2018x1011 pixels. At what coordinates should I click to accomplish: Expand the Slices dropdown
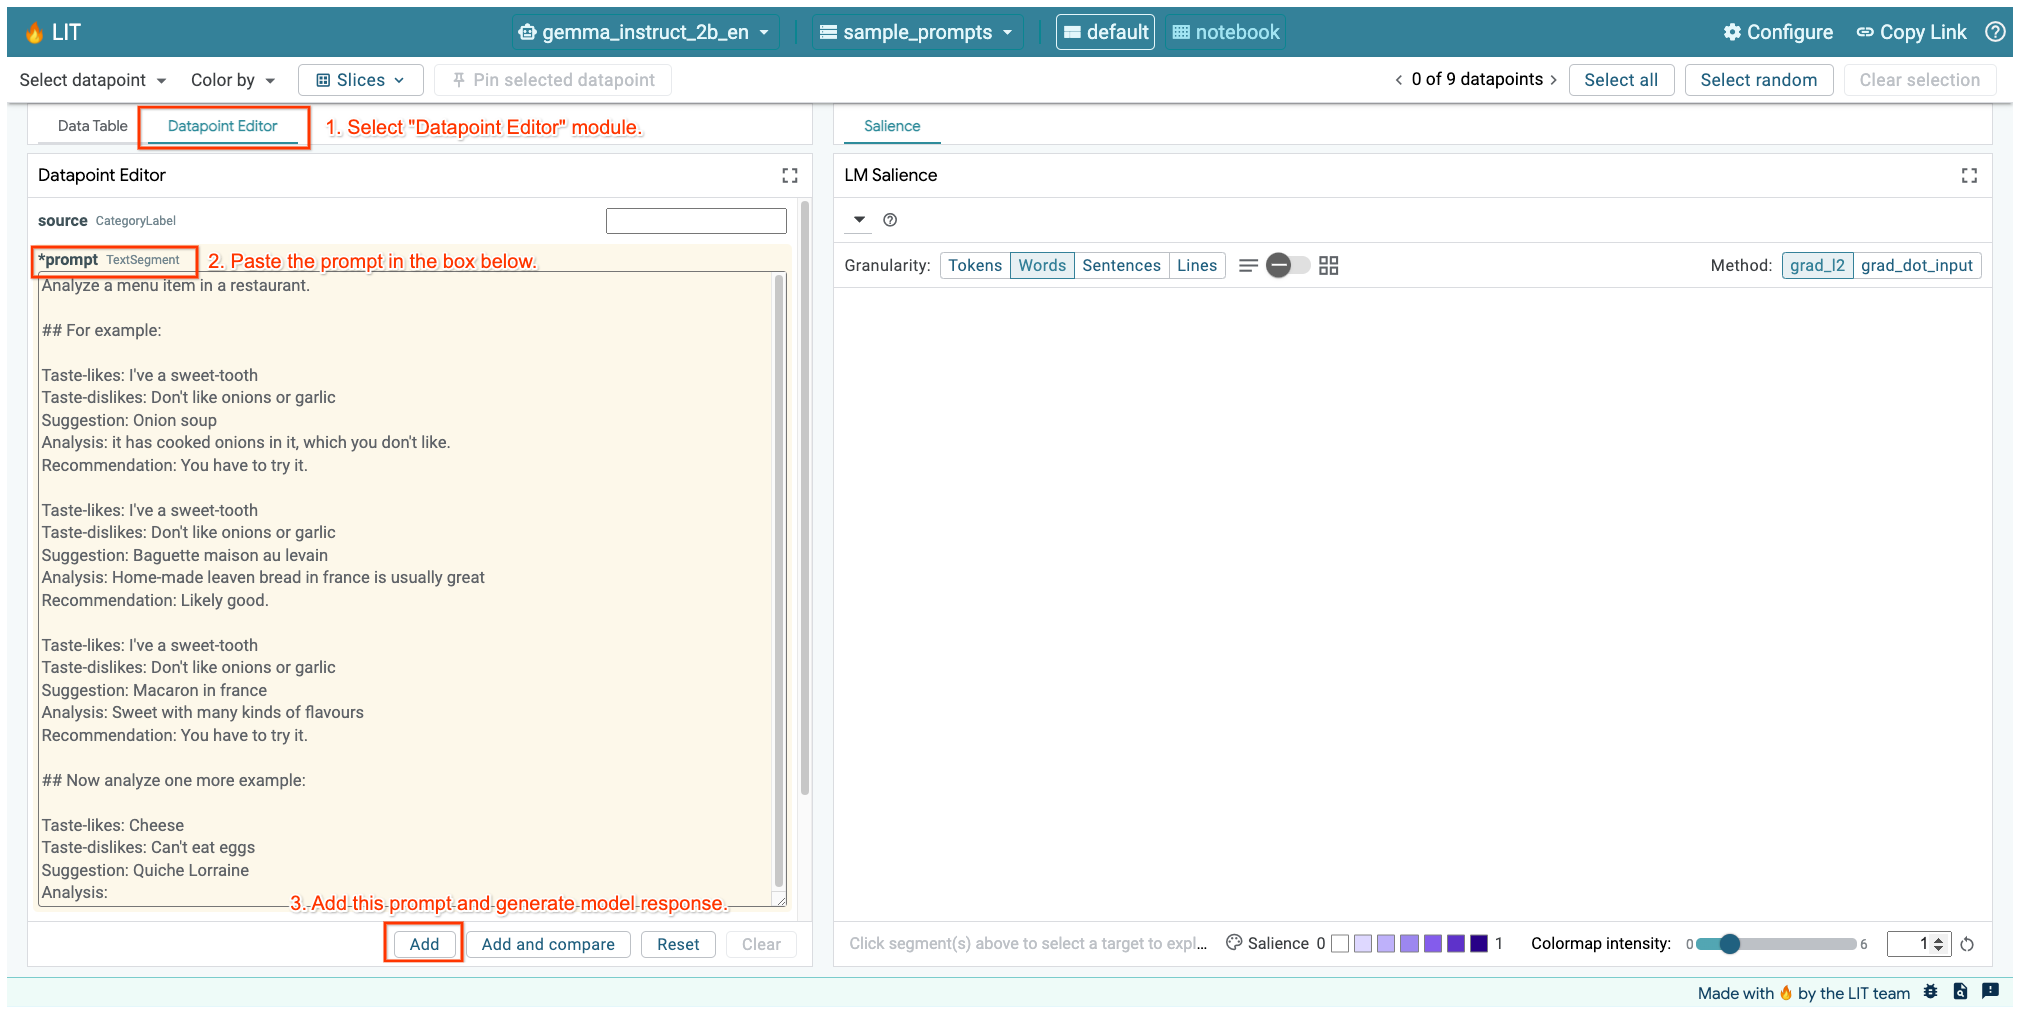coord(360,79)
